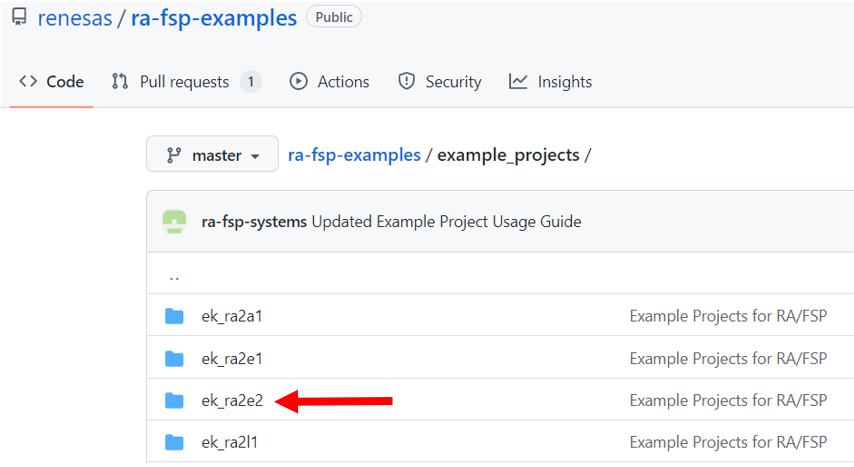The image size is (854, 467).
Task: Open the ek_ra2e1 folder
Action: [x=232, y=359]
